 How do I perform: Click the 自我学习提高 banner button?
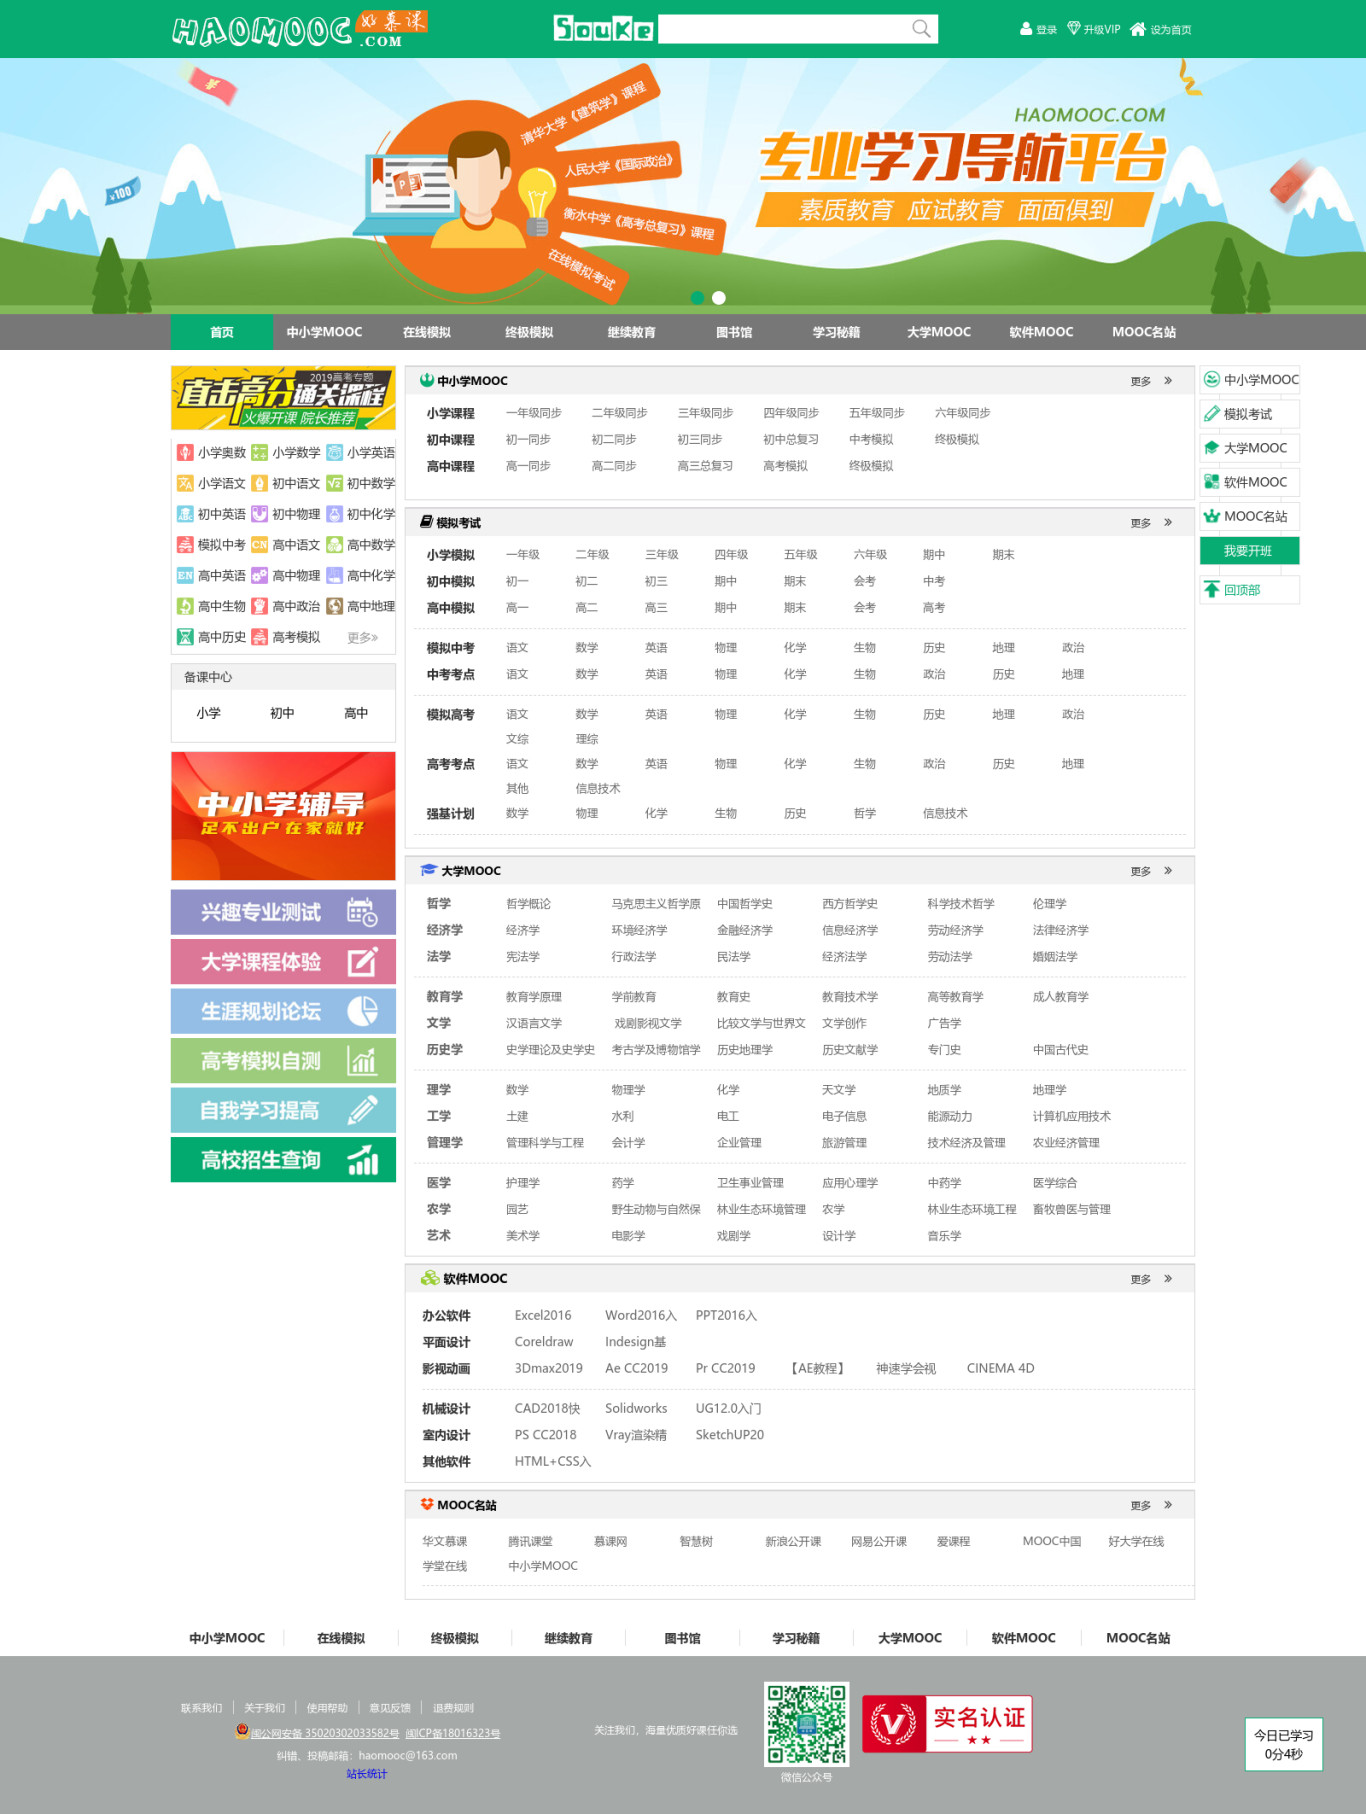tap(283, 1110)
